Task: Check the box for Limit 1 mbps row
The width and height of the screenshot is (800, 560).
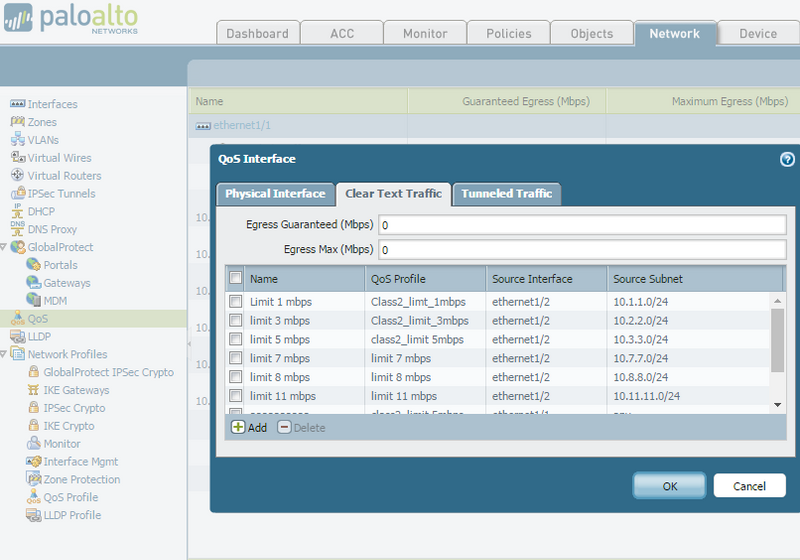Action: pos(235,302)
